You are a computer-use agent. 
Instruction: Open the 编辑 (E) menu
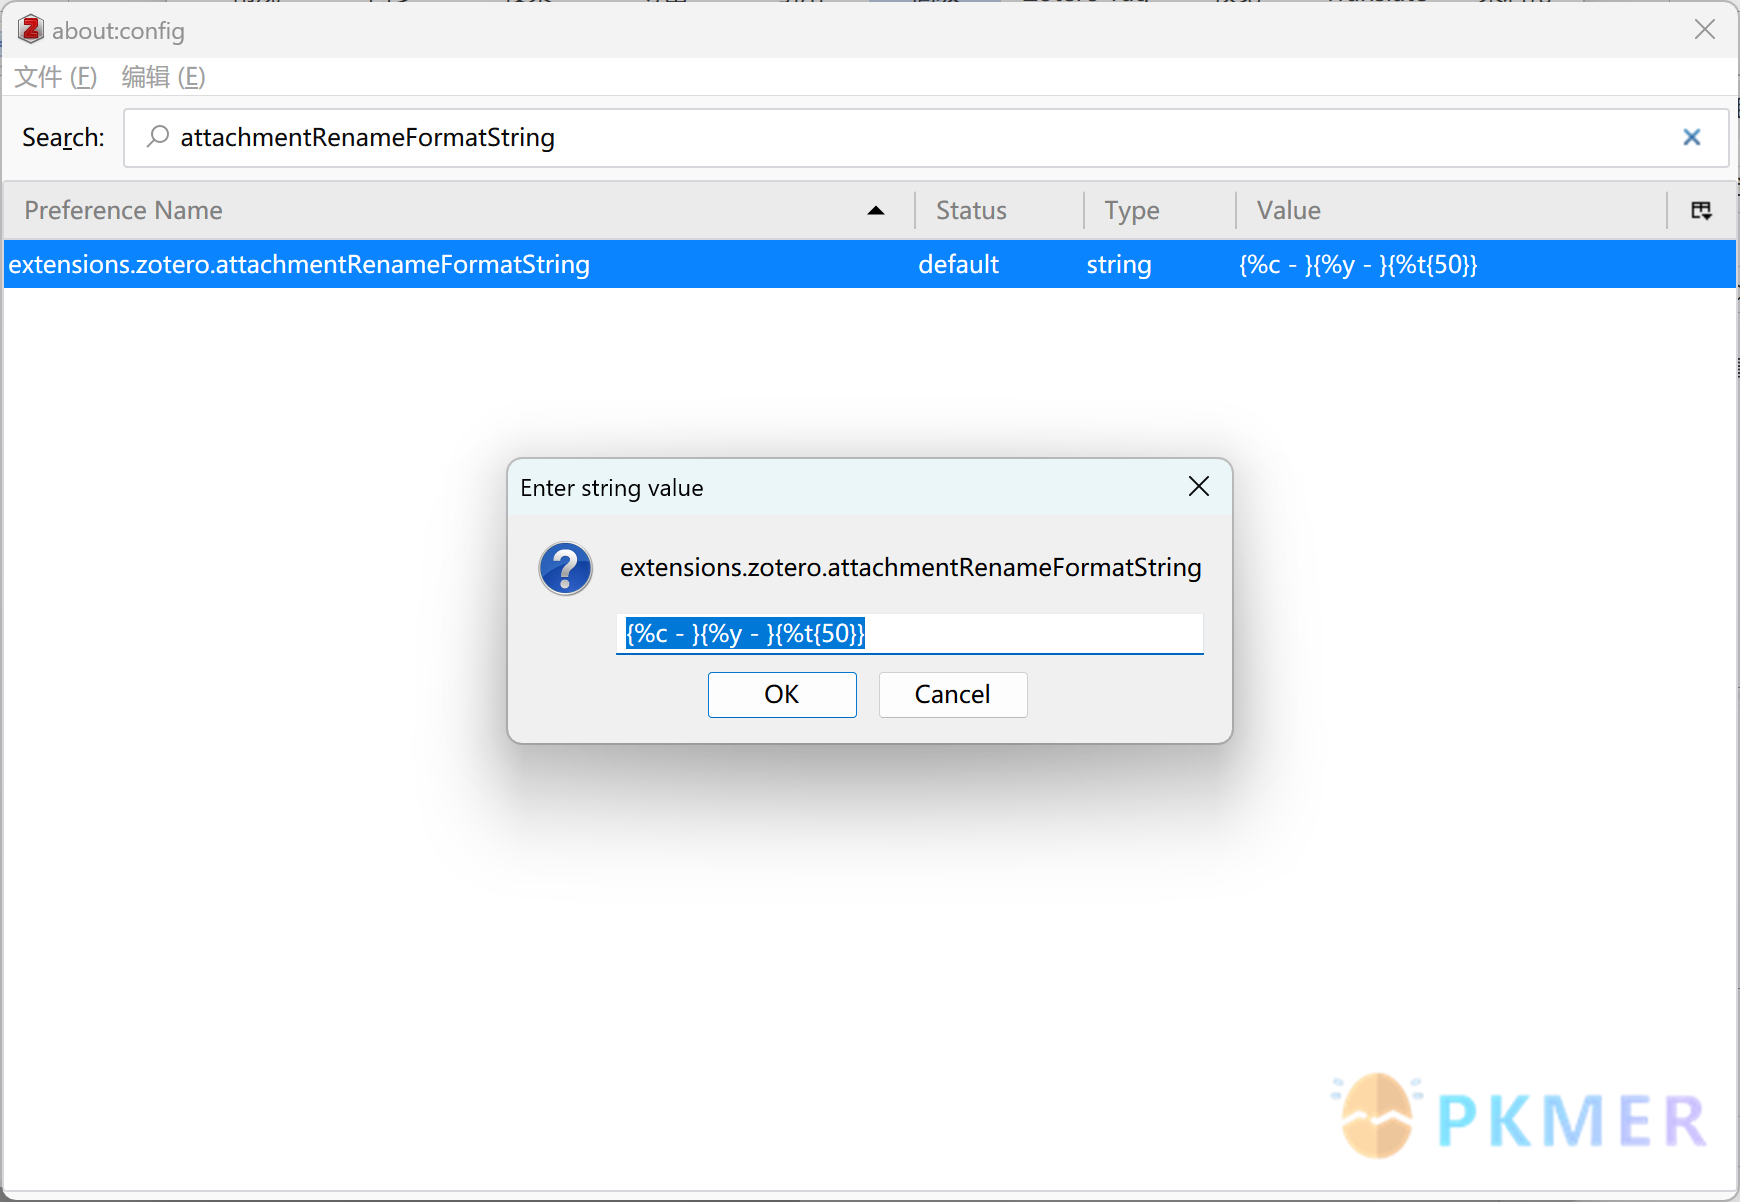pos(164,77)
